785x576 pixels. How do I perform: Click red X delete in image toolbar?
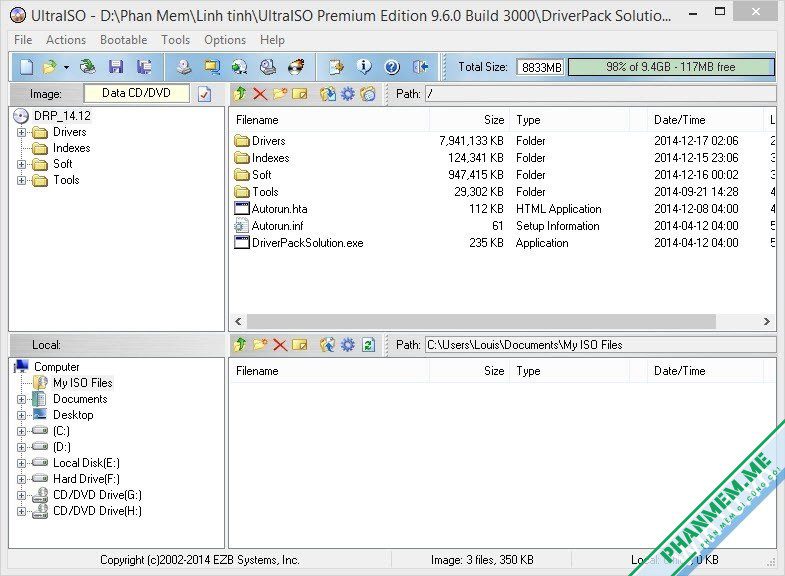(x=260, y=94)
